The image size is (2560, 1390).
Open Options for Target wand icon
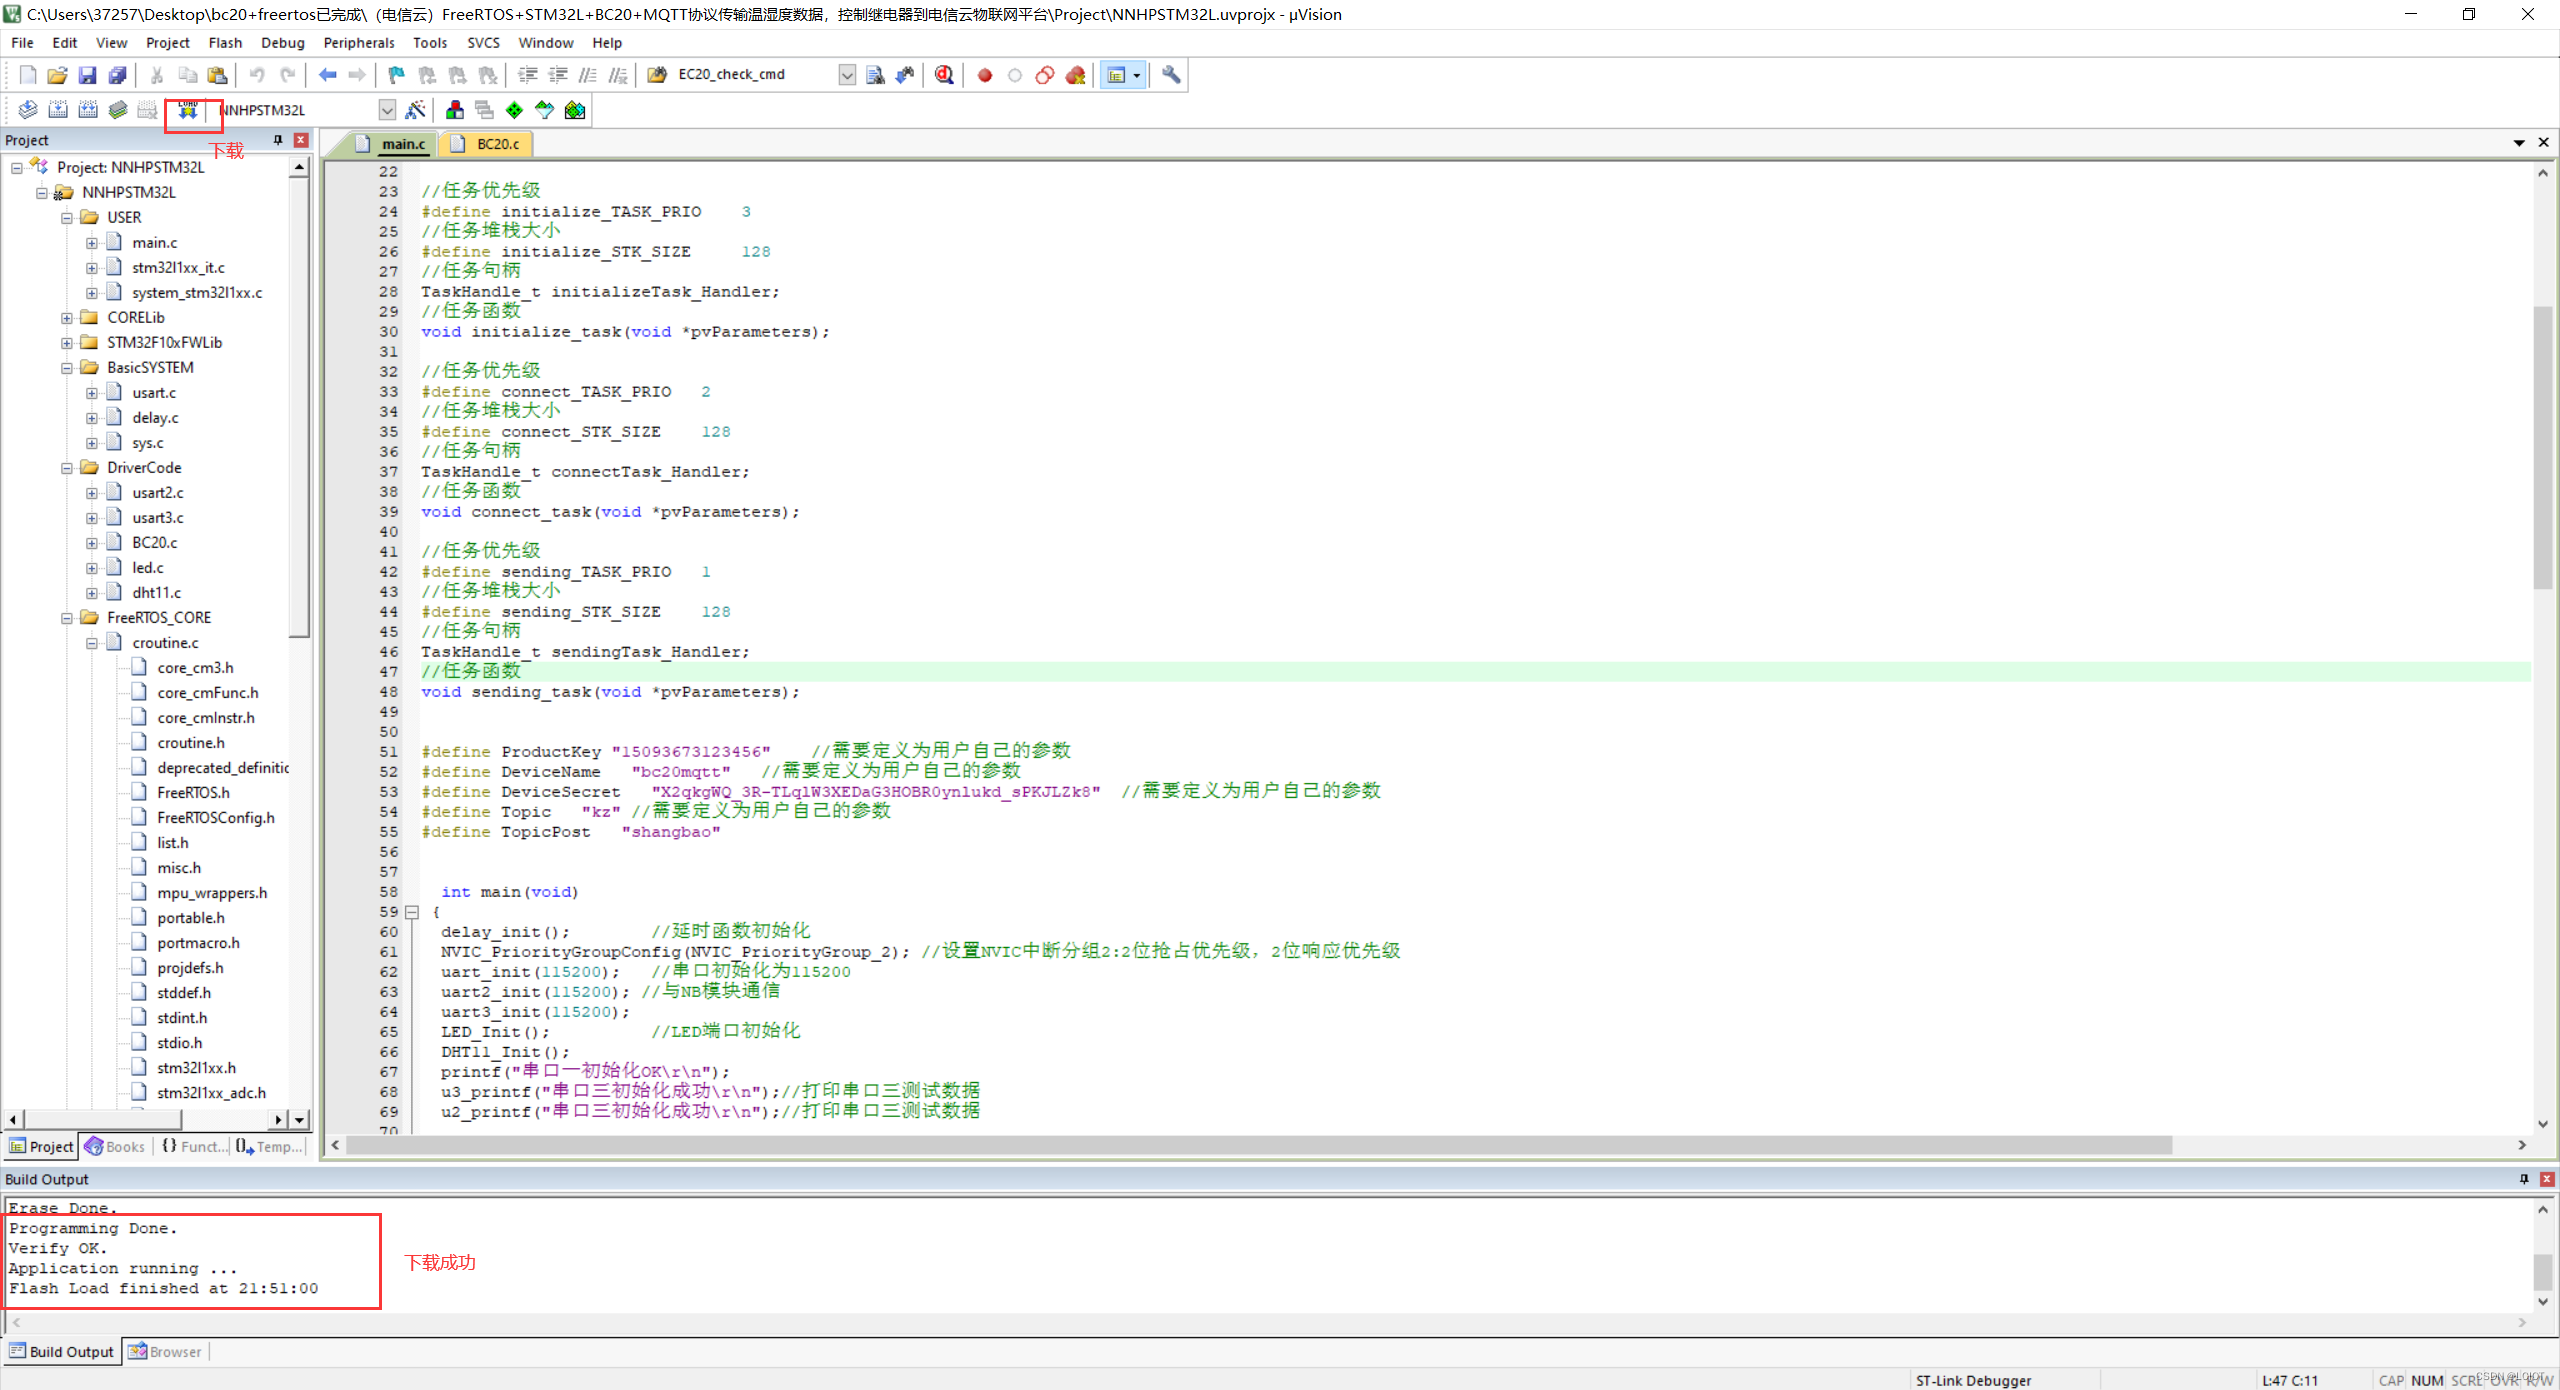pyautogui.click(x=415, y=110)
